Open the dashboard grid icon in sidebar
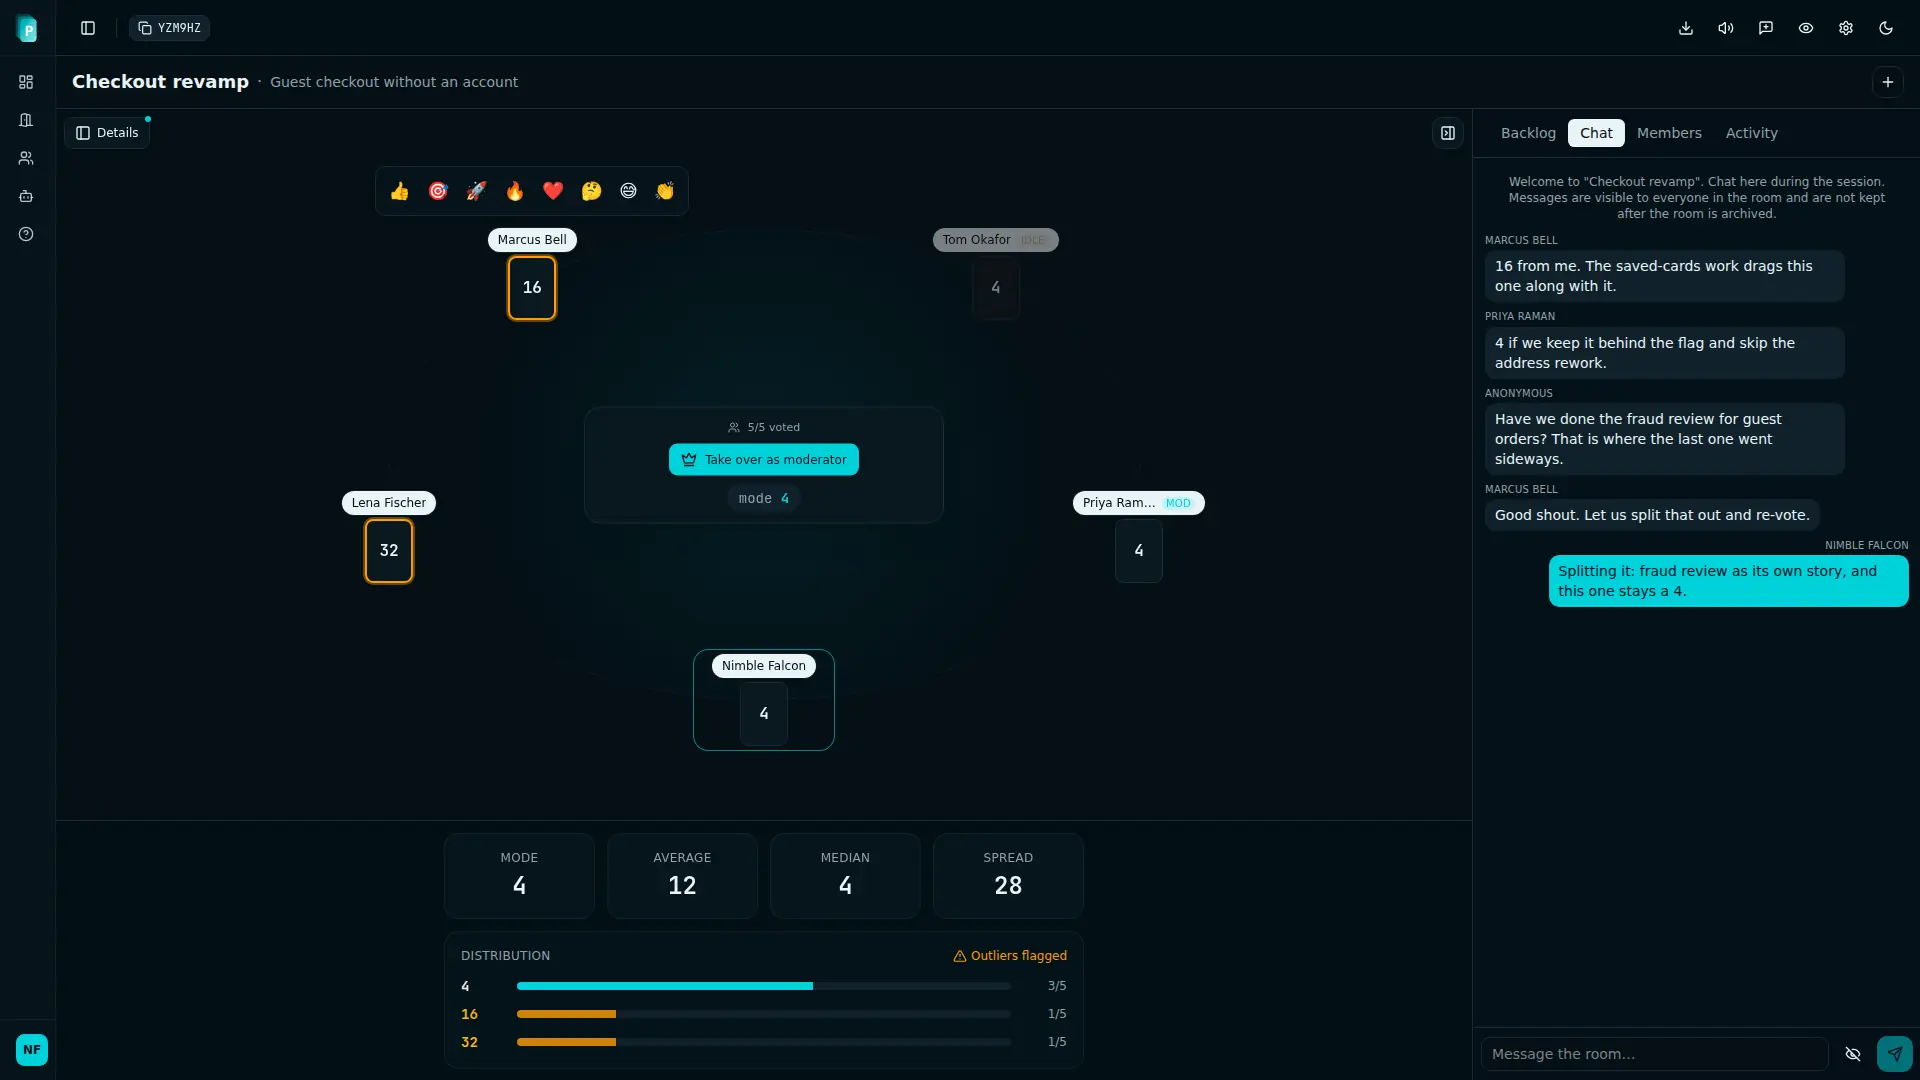The height and width of the screenshot is (1080, 1920). coord(26,82)
